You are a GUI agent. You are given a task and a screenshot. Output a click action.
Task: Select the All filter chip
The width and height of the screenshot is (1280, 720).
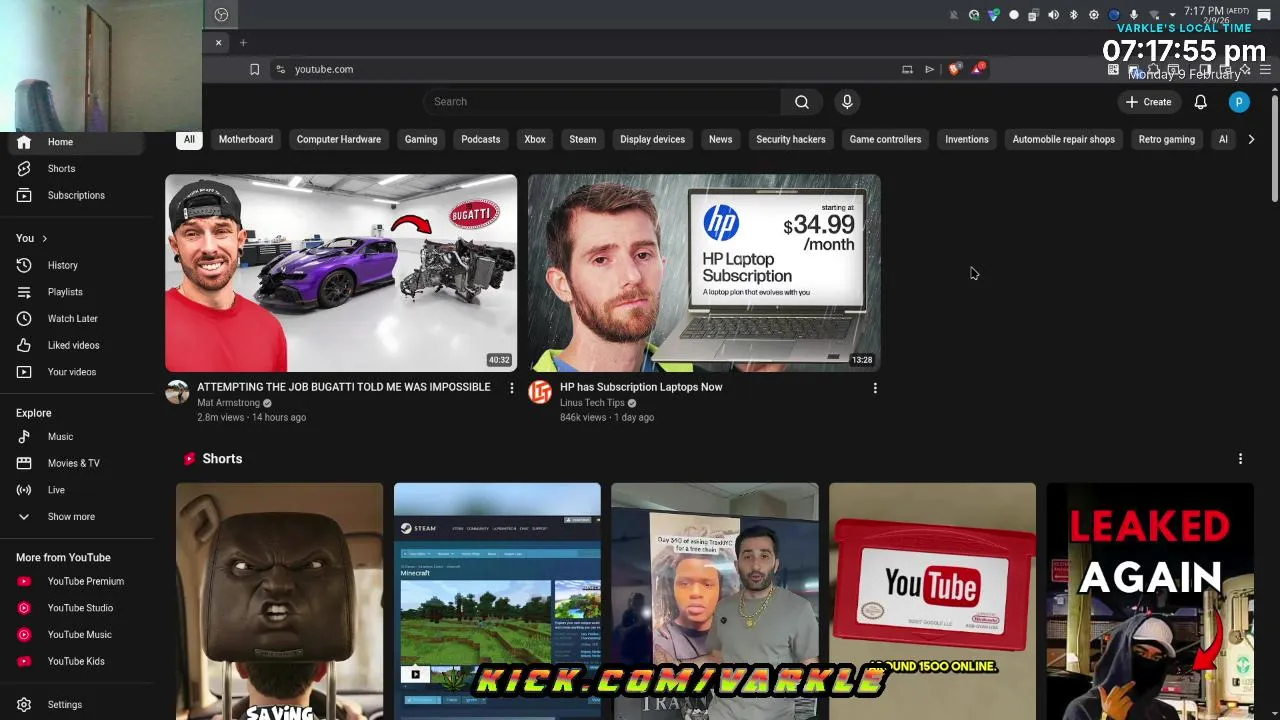point(189,139)
